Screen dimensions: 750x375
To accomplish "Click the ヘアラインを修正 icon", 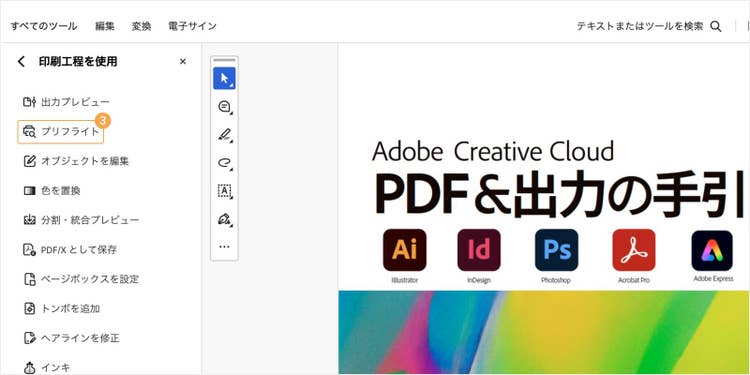I will [x=30, y=338].
